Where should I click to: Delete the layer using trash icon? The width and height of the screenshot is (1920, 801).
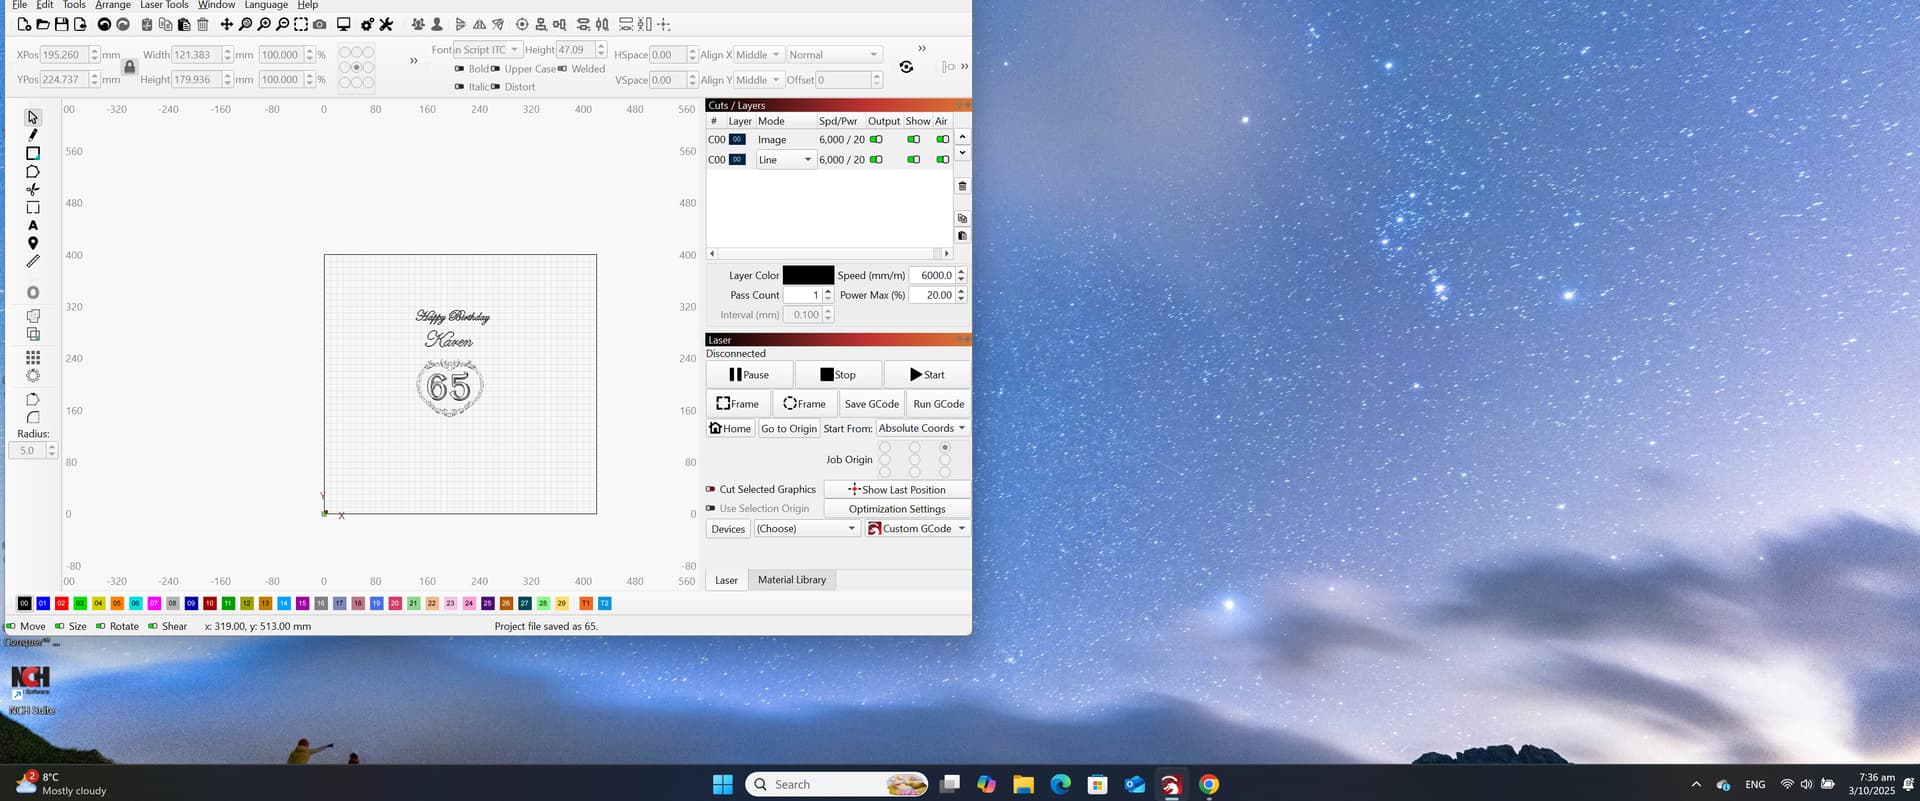pos(962,186)
